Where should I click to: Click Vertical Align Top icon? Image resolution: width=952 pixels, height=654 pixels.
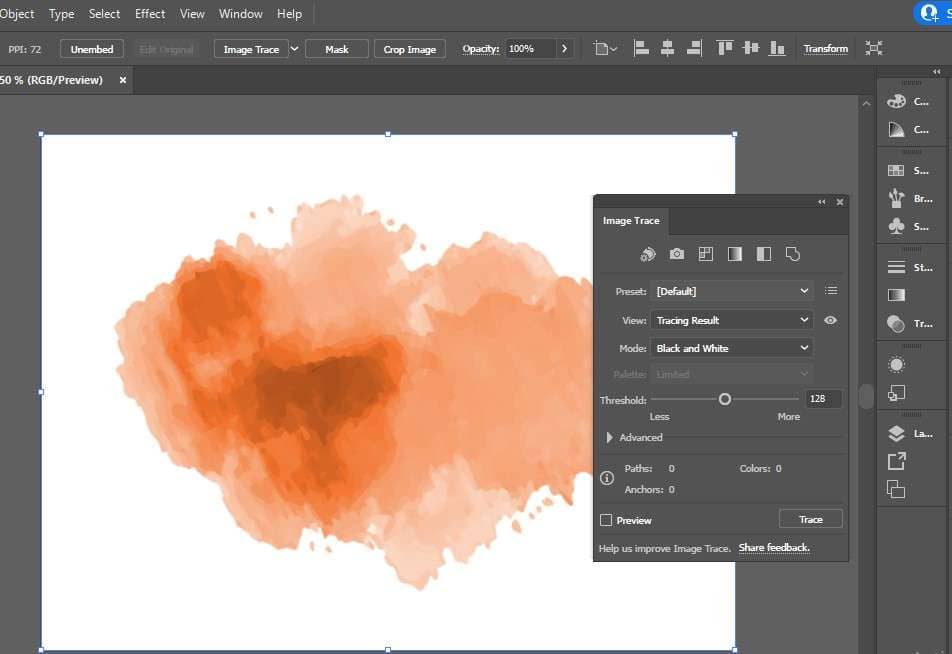pos(724,49)
